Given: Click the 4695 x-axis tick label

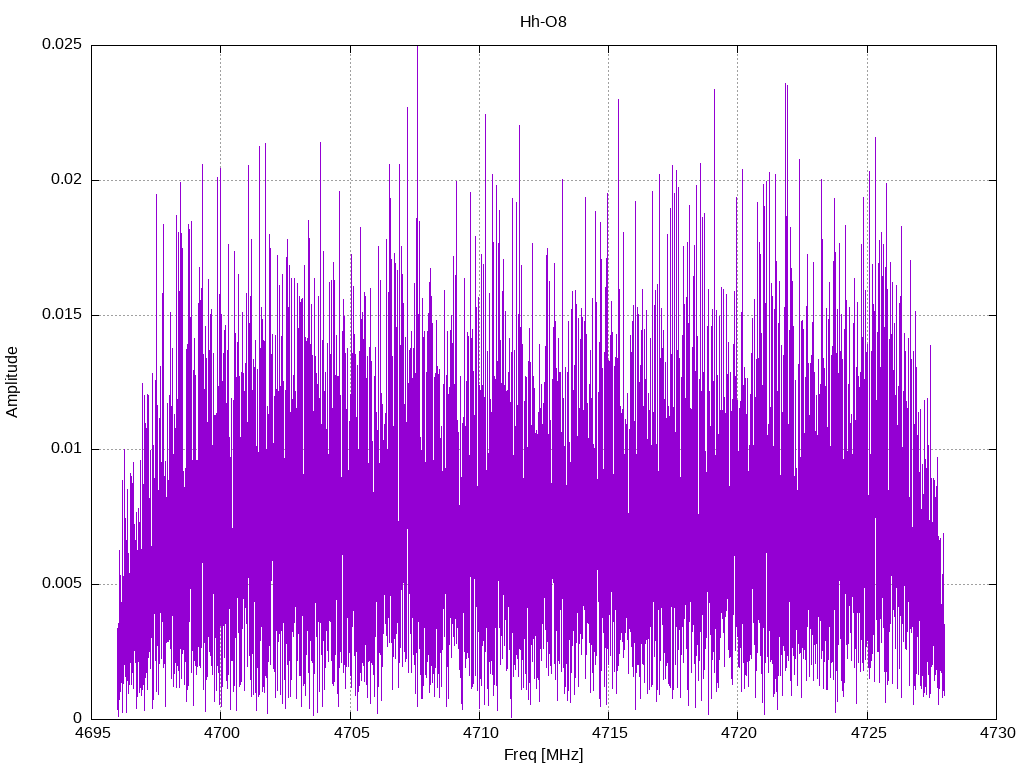Looking at the screenshot, I should tap(92, 733).
